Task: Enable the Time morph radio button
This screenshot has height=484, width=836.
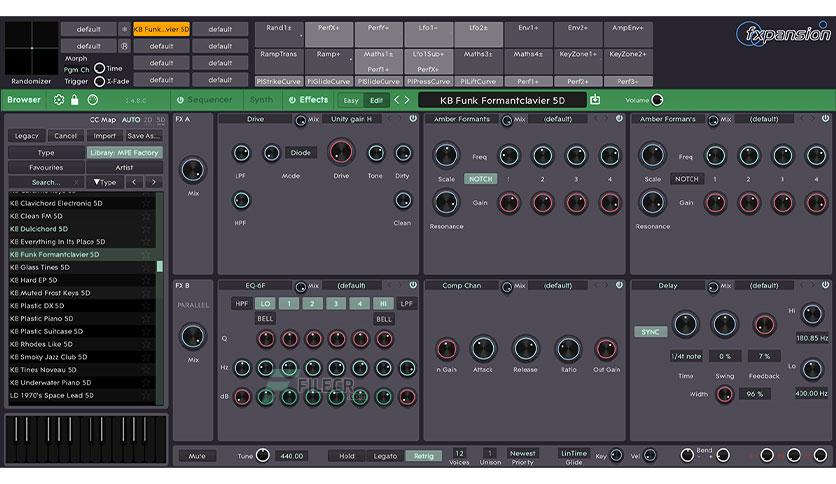Action: [x=99, y=68]
